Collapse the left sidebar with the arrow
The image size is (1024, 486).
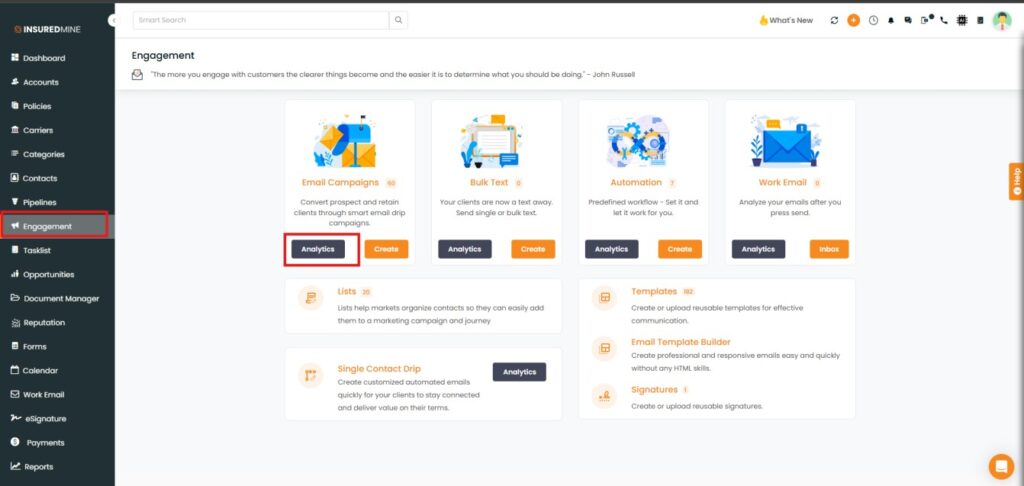tap(113, 20)
